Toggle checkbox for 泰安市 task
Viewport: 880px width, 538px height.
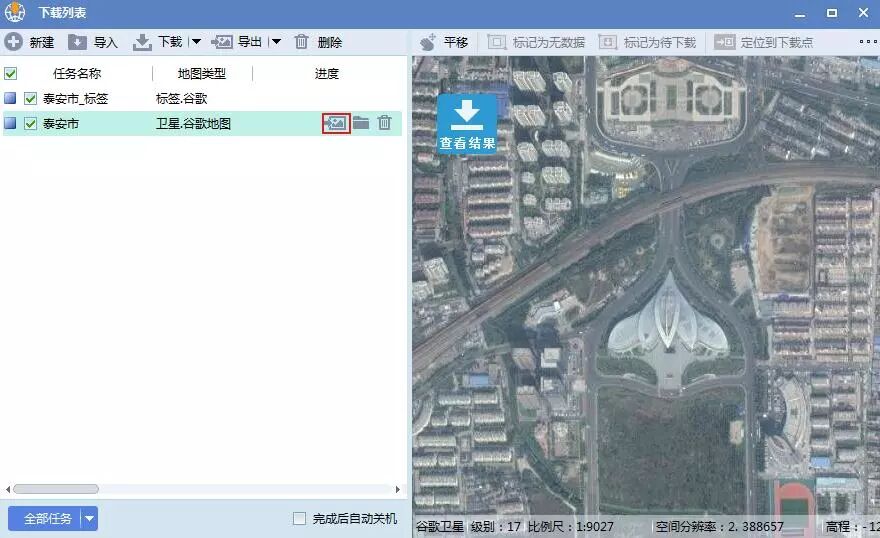tap(30, 123)
